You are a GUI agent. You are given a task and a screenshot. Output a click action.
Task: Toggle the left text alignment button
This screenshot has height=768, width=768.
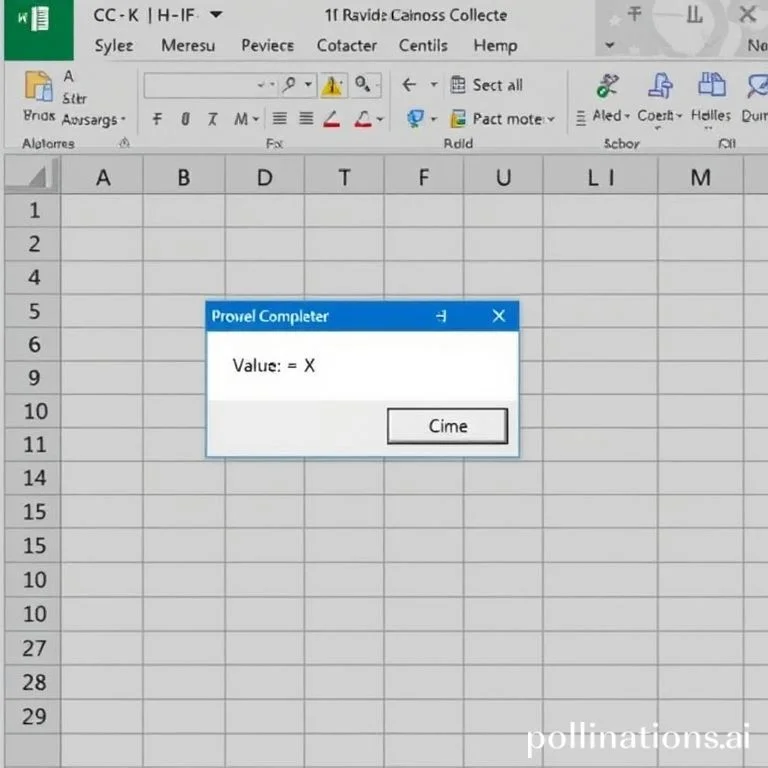pos(280,119)
